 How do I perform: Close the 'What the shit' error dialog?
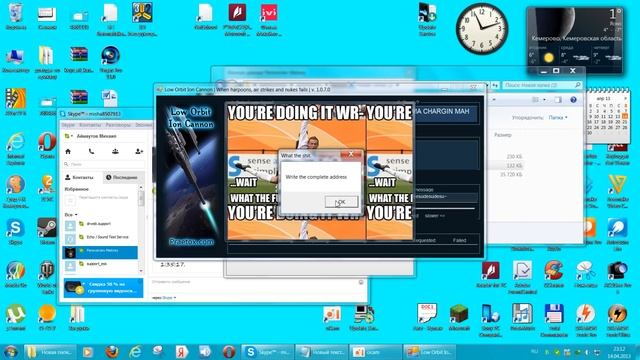point(351,154)
